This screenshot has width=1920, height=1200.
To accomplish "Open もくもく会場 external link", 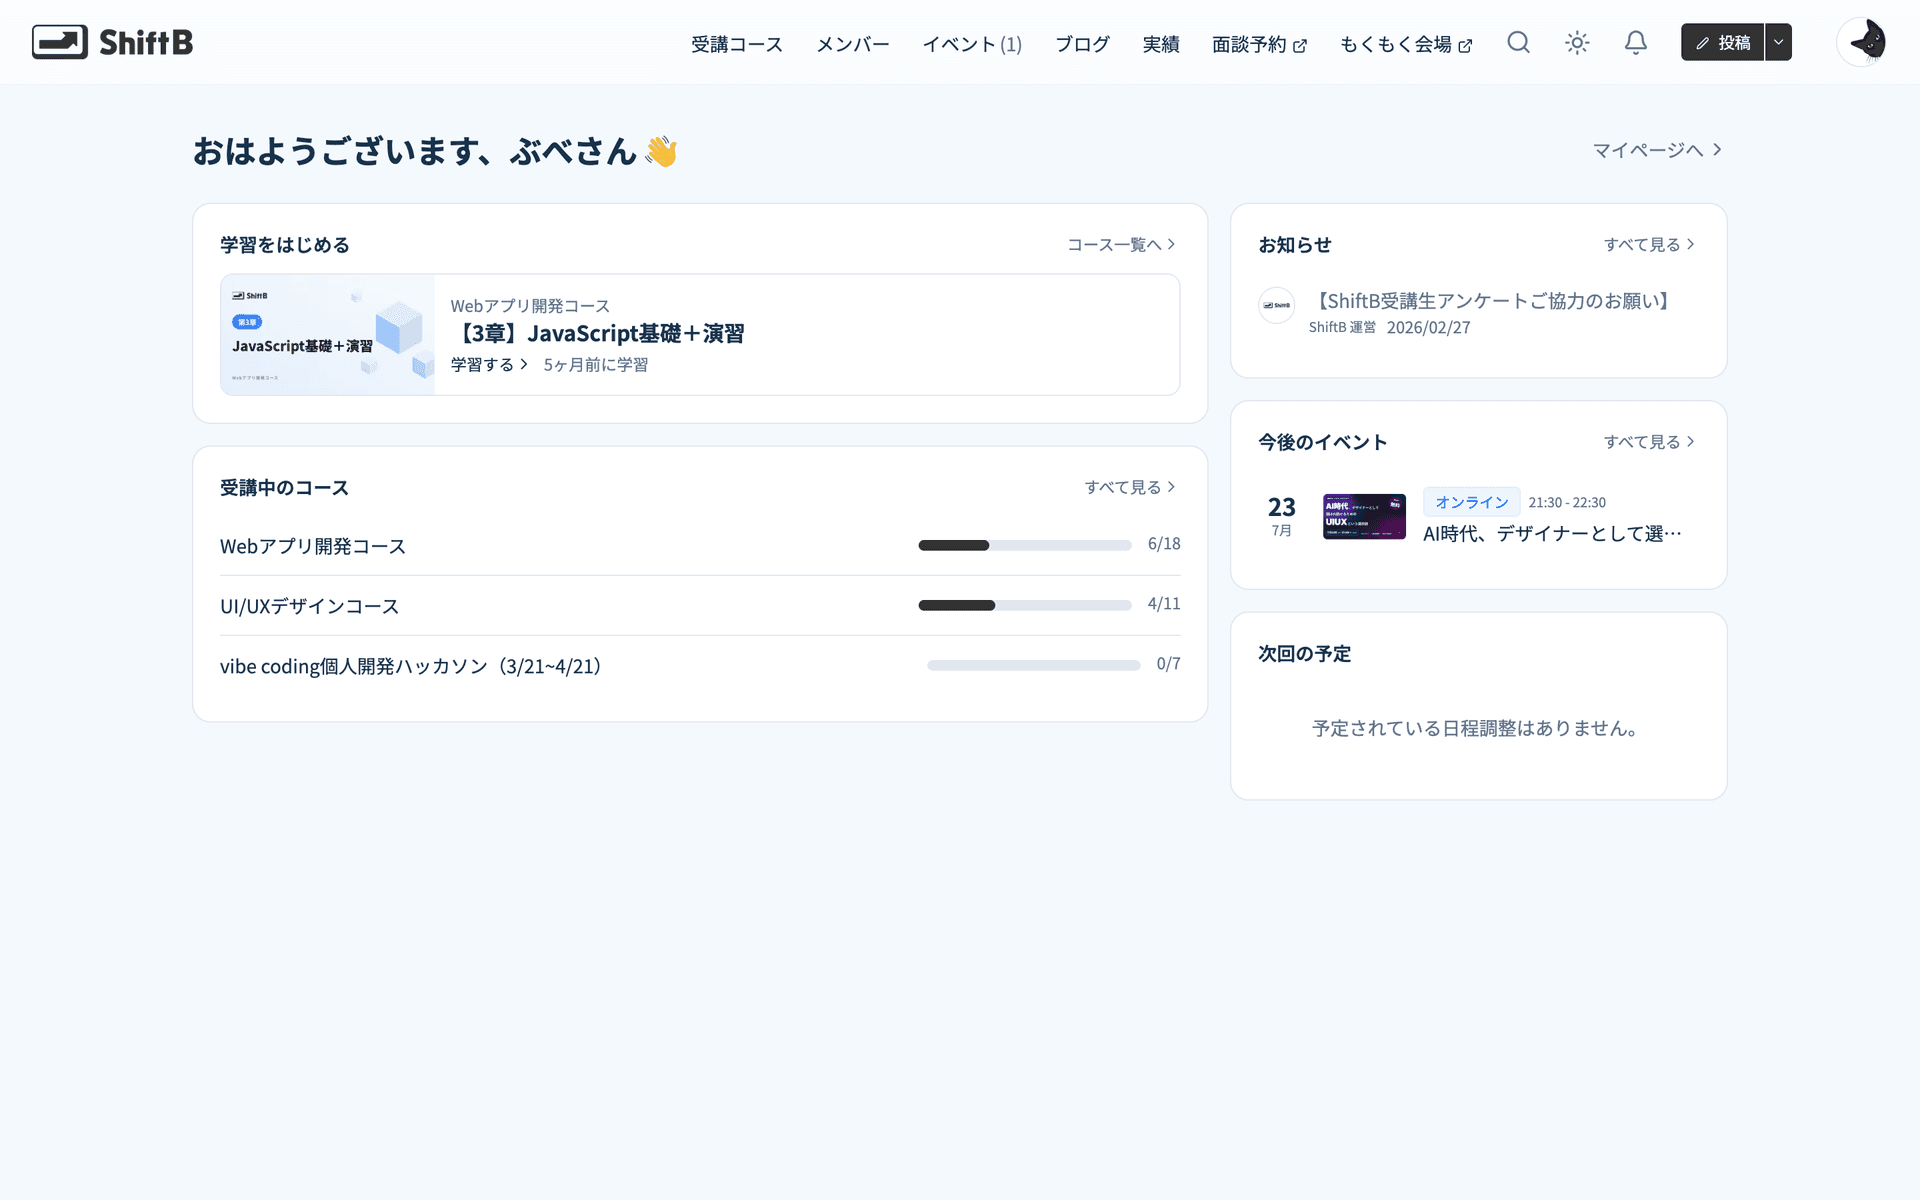I will pyautogui.click(x=1406, y=44).
